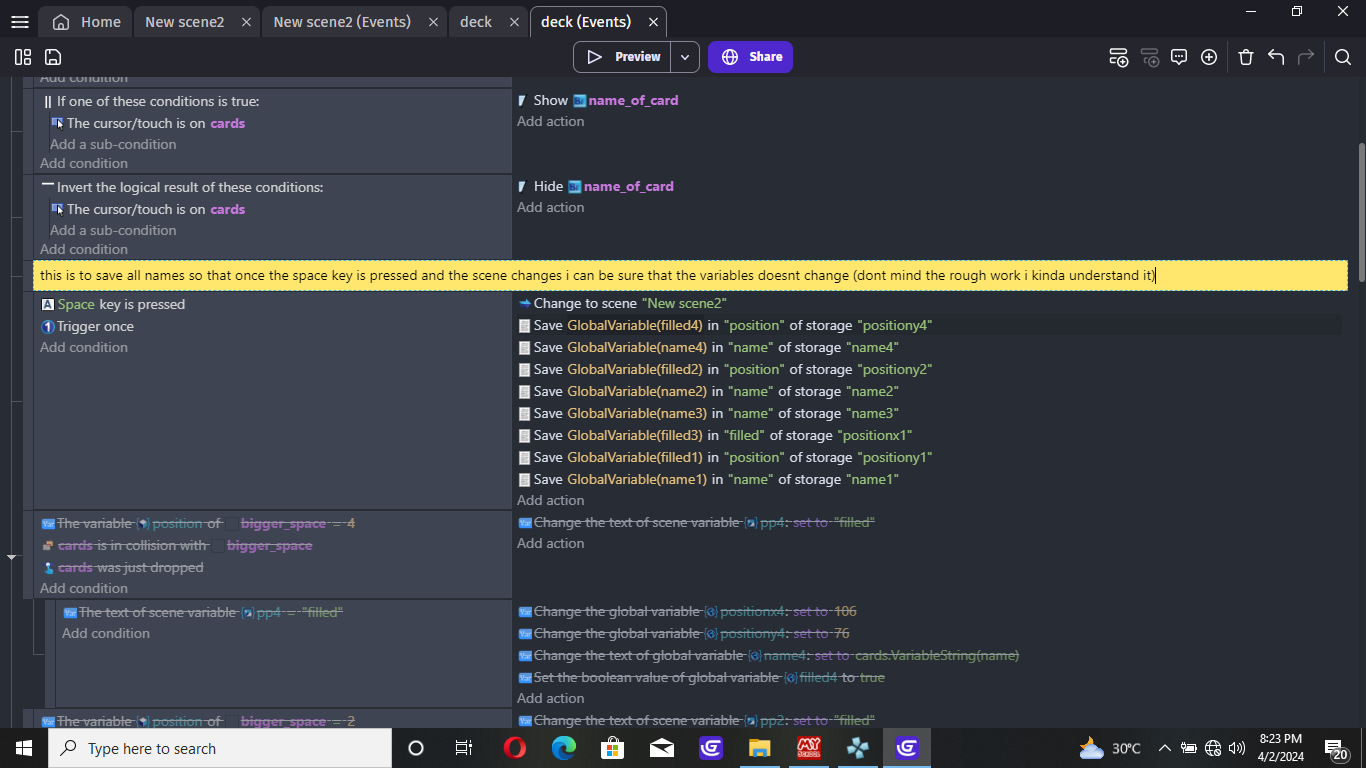Switch to the deck tab
Viewport: 1366px width, 768px height.
pos(476,22)
